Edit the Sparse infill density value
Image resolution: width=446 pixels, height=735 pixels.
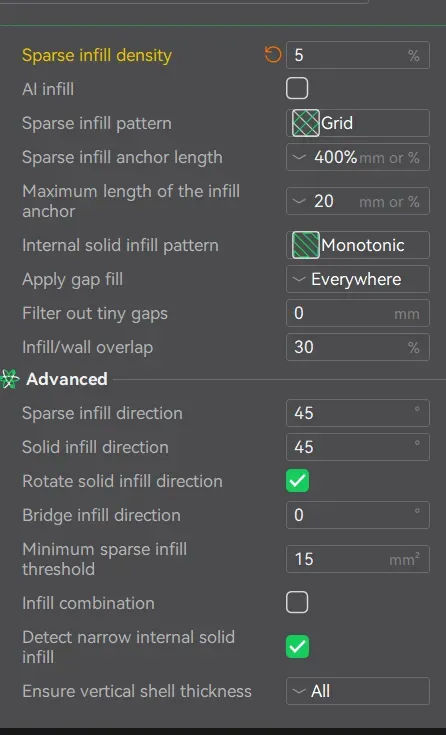(x=358, y=55)
